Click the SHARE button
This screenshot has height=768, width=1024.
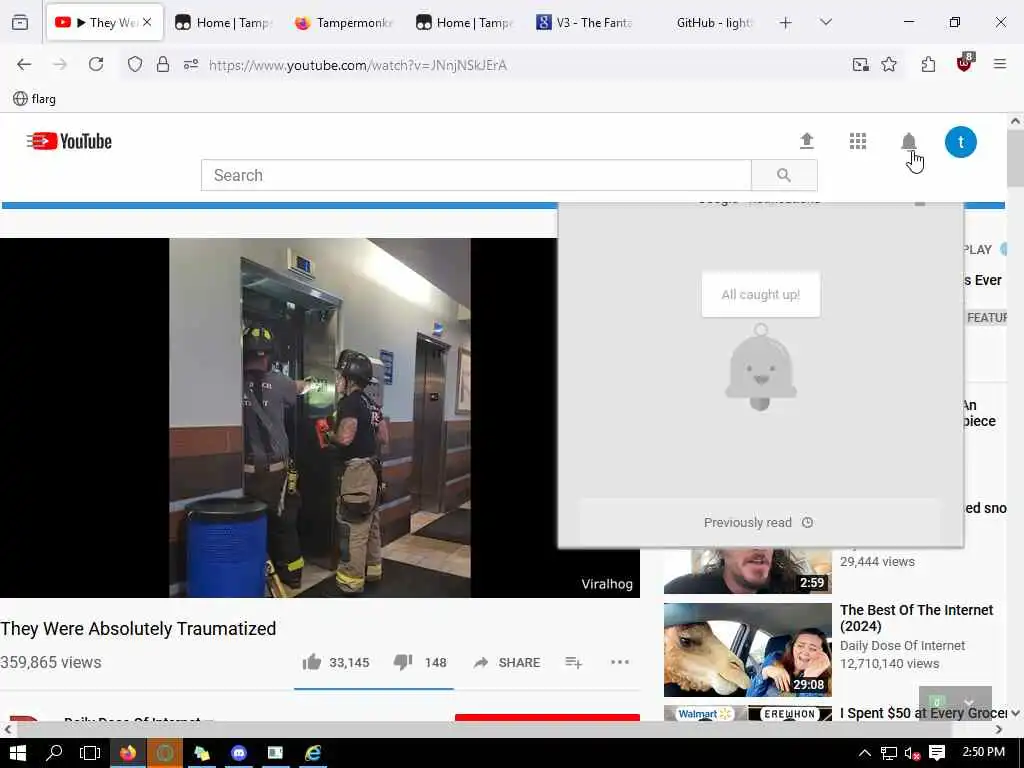[507, 662]
